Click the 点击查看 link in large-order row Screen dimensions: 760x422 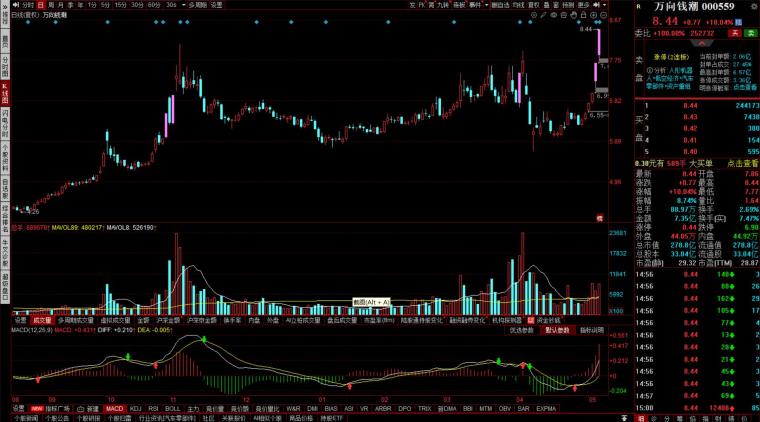(x=743, y=164)
